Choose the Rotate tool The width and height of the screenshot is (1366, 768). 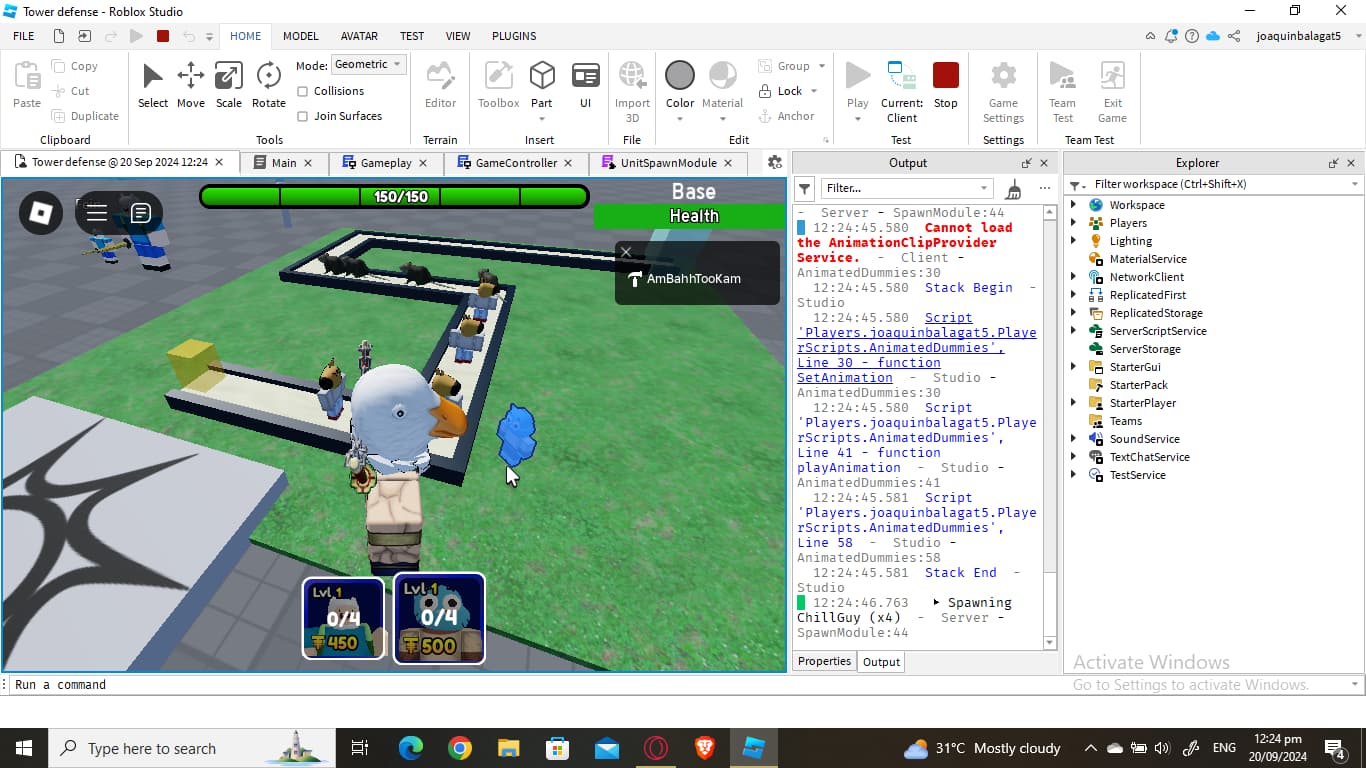pyautogui.click(x=268, y=85)
